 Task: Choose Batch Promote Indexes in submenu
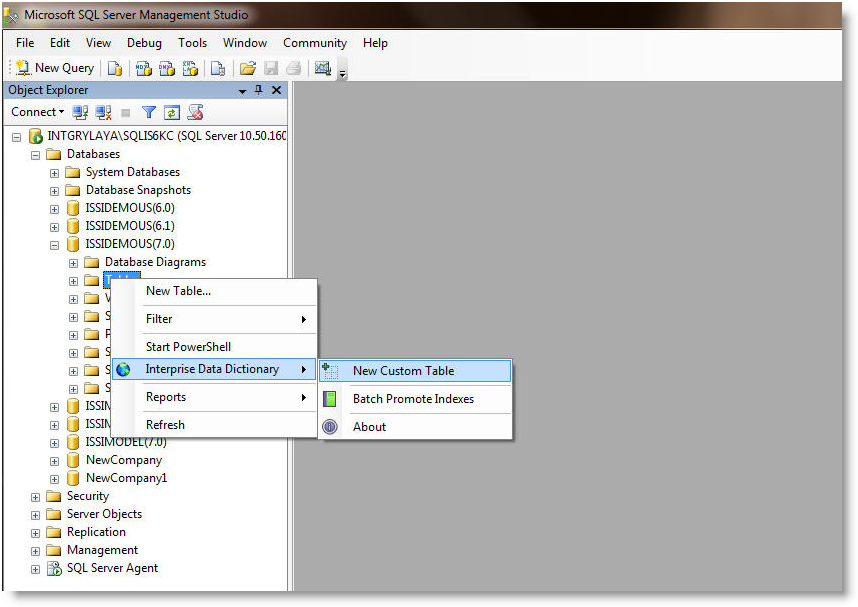point(413,399)
